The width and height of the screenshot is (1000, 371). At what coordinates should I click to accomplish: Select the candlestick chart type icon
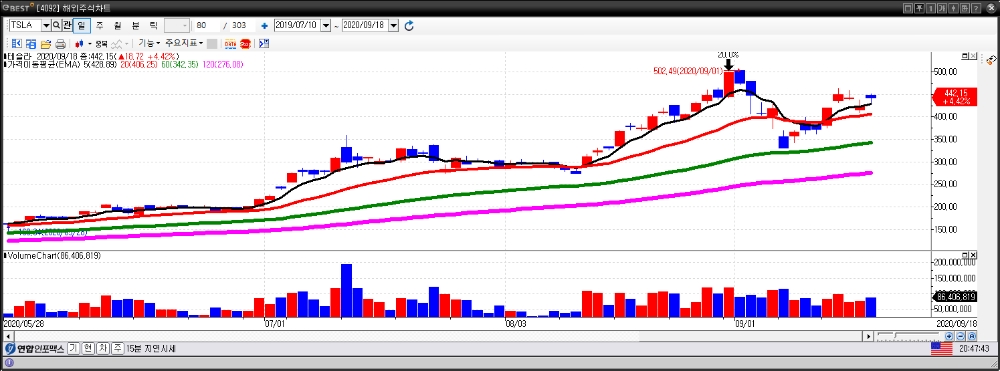[x=79, y=43]
